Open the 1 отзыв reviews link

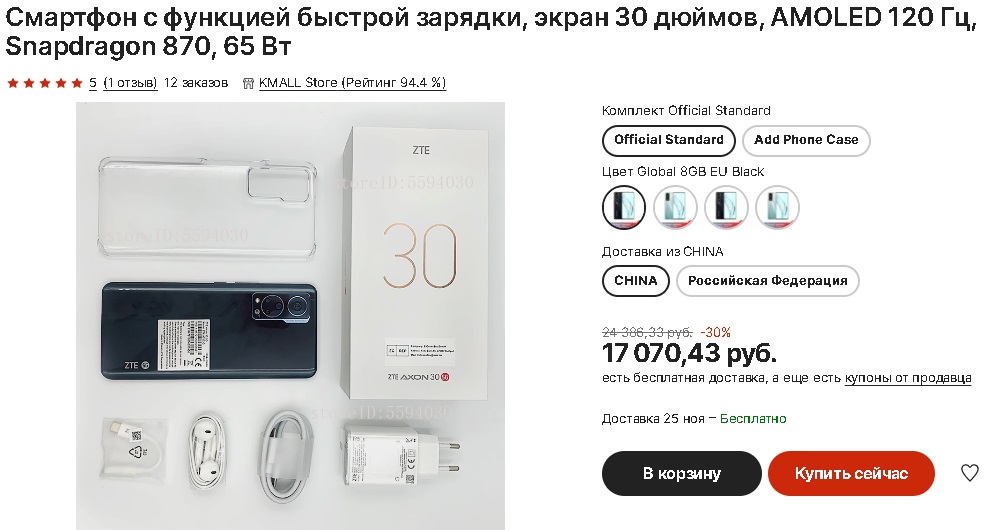pos(130,83)
